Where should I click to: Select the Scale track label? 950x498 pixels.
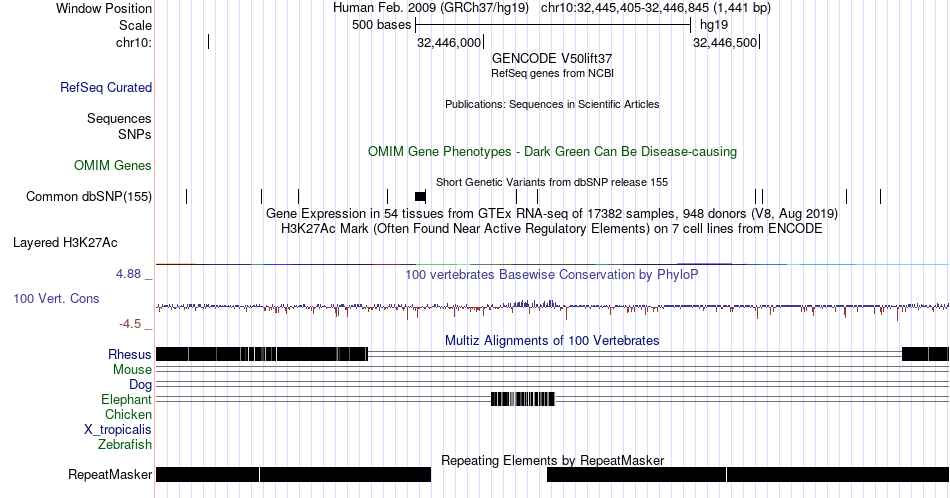[x=135, y=25]
